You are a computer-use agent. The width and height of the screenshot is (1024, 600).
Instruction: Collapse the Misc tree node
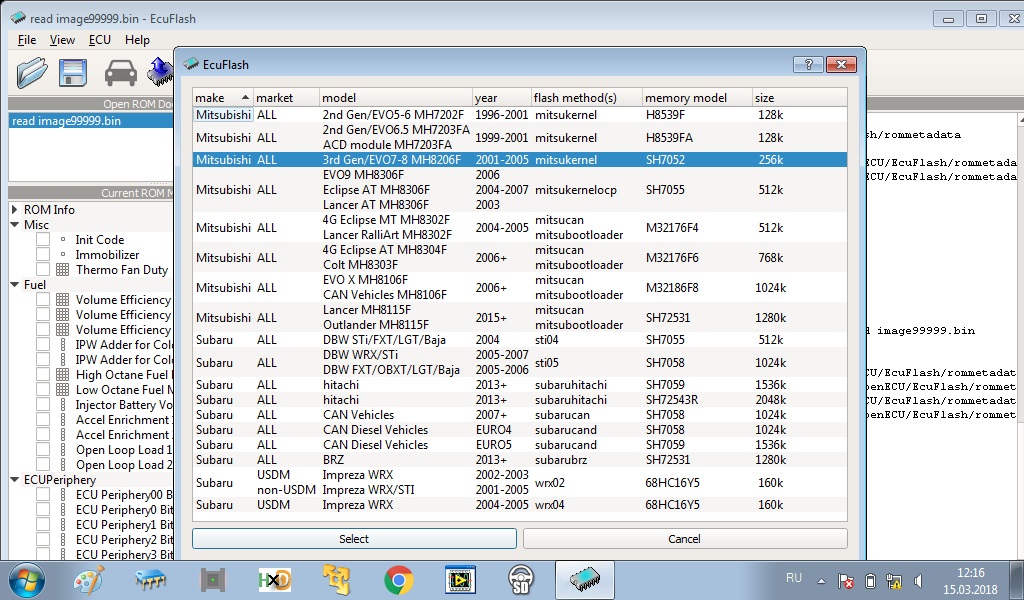[x=14, y=225]
